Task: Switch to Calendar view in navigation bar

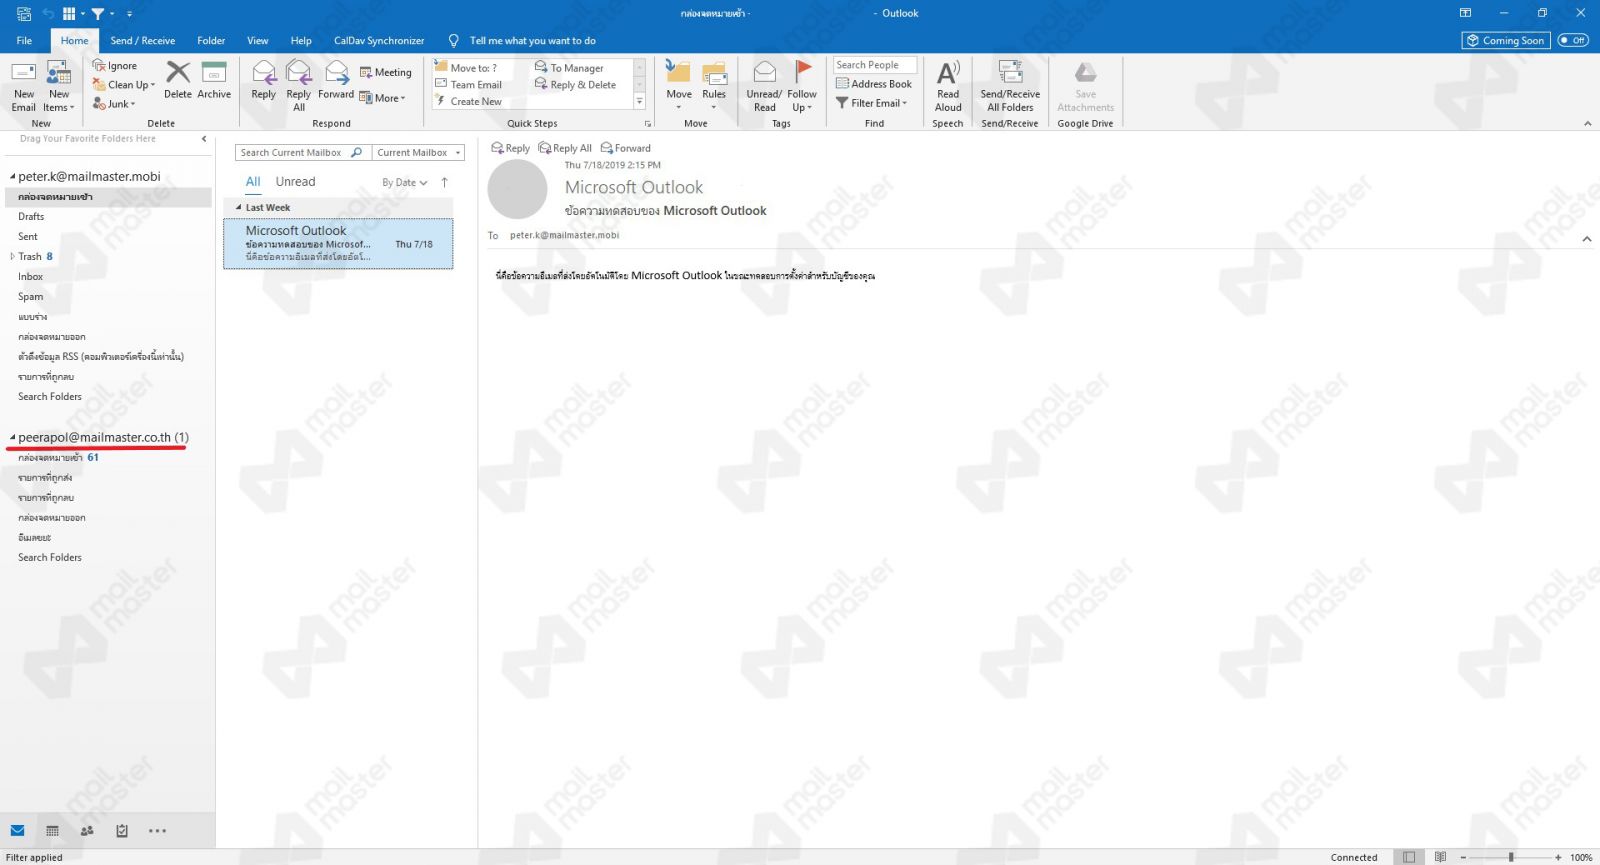Action: pyautogui.click(x=52, y=830)
